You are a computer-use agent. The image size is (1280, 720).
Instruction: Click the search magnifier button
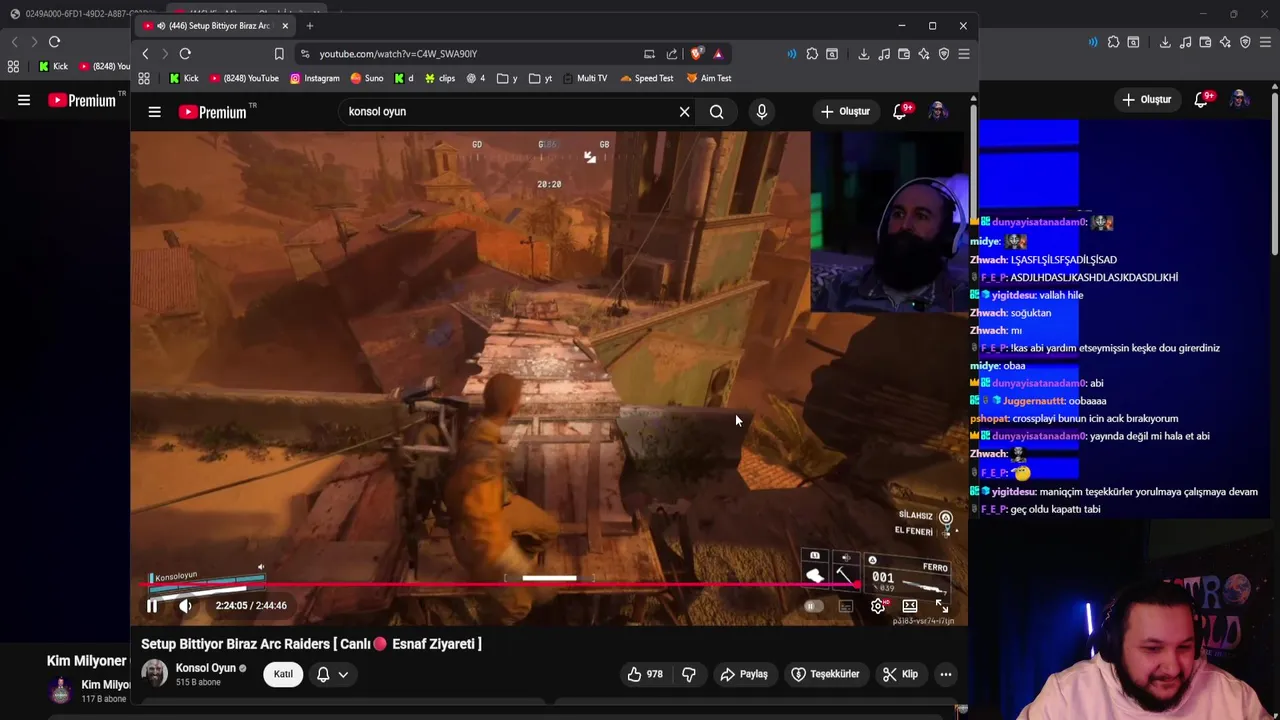tap(717, 112)
